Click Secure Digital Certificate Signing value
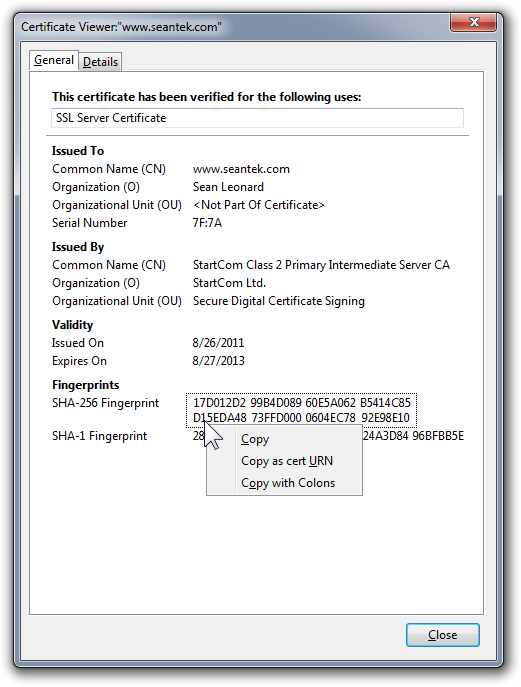This screenshot has width=521, height=687. click(x=279, y=301)
